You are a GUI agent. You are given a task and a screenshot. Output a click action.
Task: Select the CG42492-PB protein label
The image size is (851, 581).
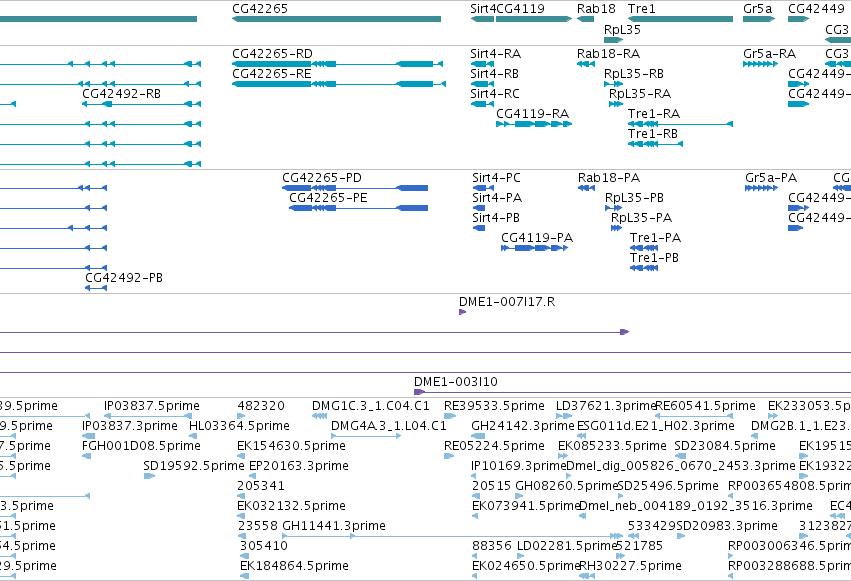pos(124,278)
